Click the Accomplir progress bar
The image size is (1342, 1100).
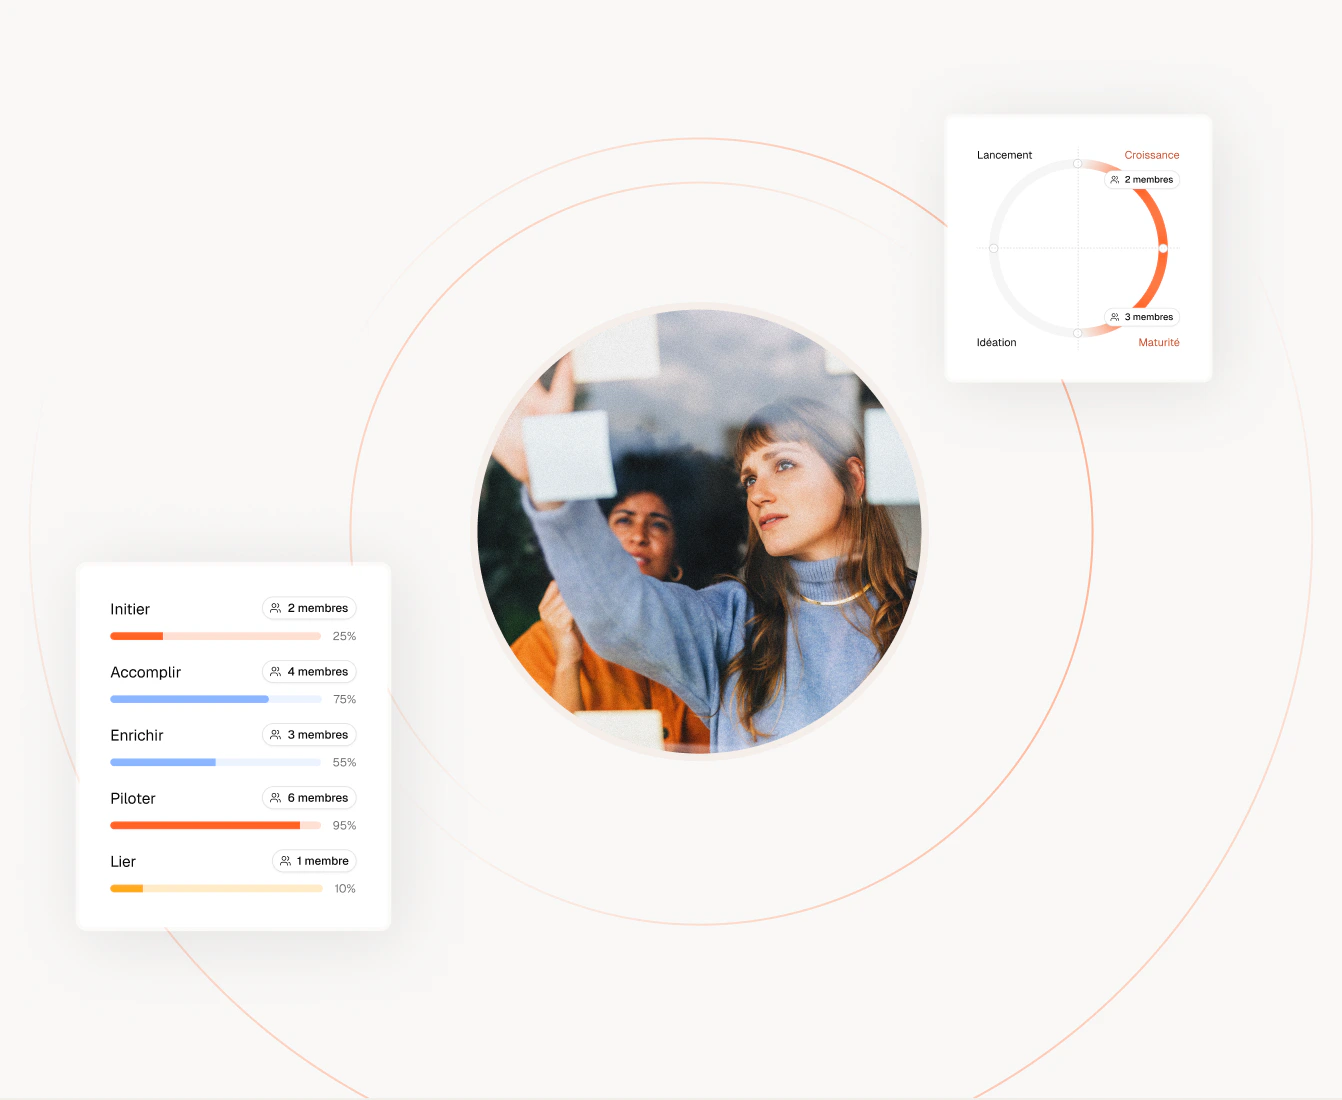tap(215, 699)
